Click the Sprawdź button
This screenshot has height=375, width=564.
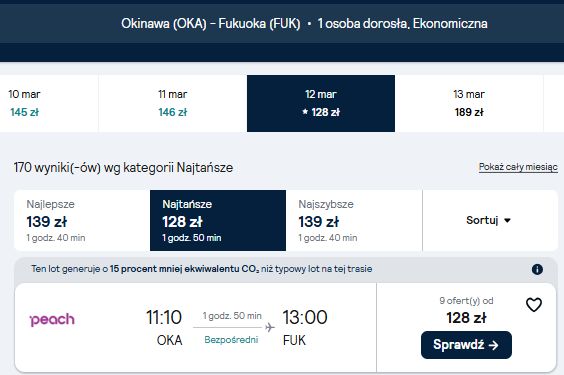466,345
